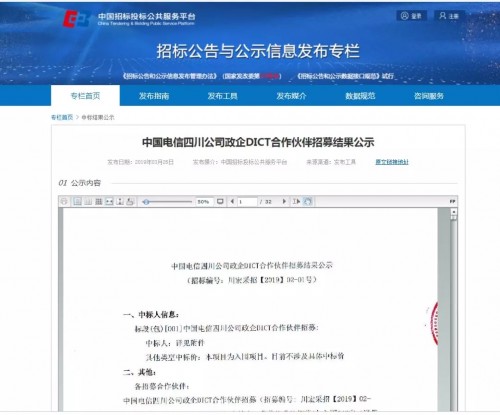500x415 pixels.
Task: Click the 50% zoom level field
Action: [203, 202]
